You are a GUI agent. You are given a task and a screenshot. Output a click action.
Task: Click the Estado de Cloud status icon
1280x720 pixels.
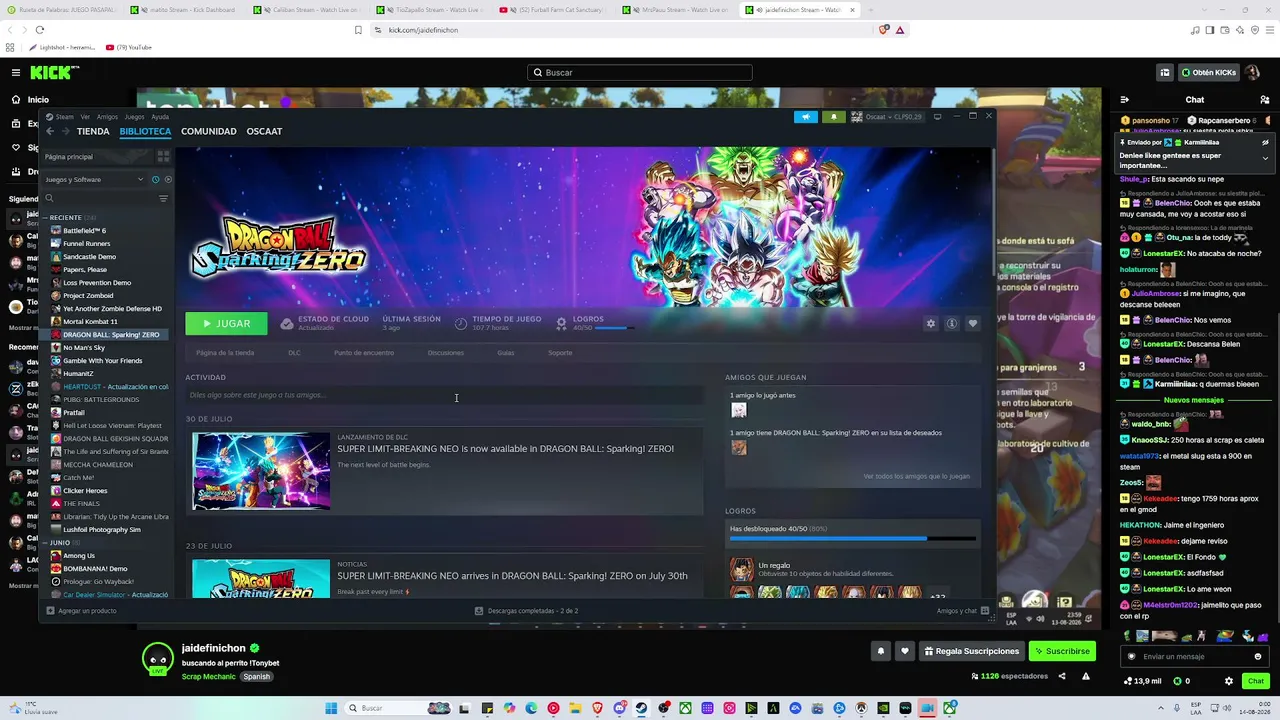click(287, 324)
